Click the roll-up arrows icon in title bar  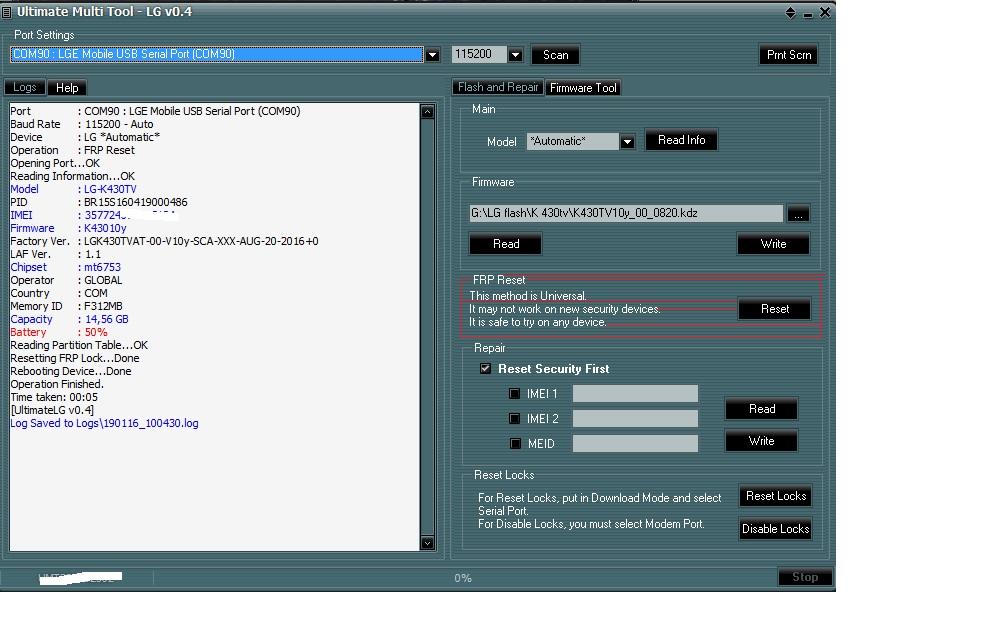pyautogui.click(x=791, y=12)
